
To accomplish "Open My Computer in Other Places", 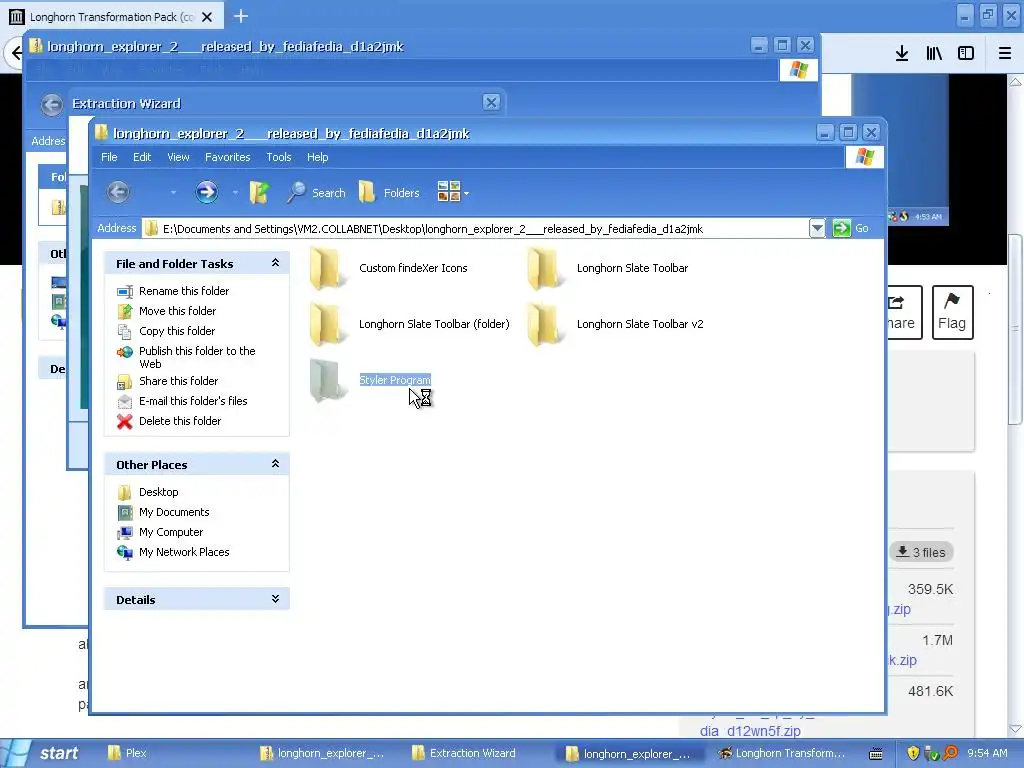I will (x=170, y=532).
